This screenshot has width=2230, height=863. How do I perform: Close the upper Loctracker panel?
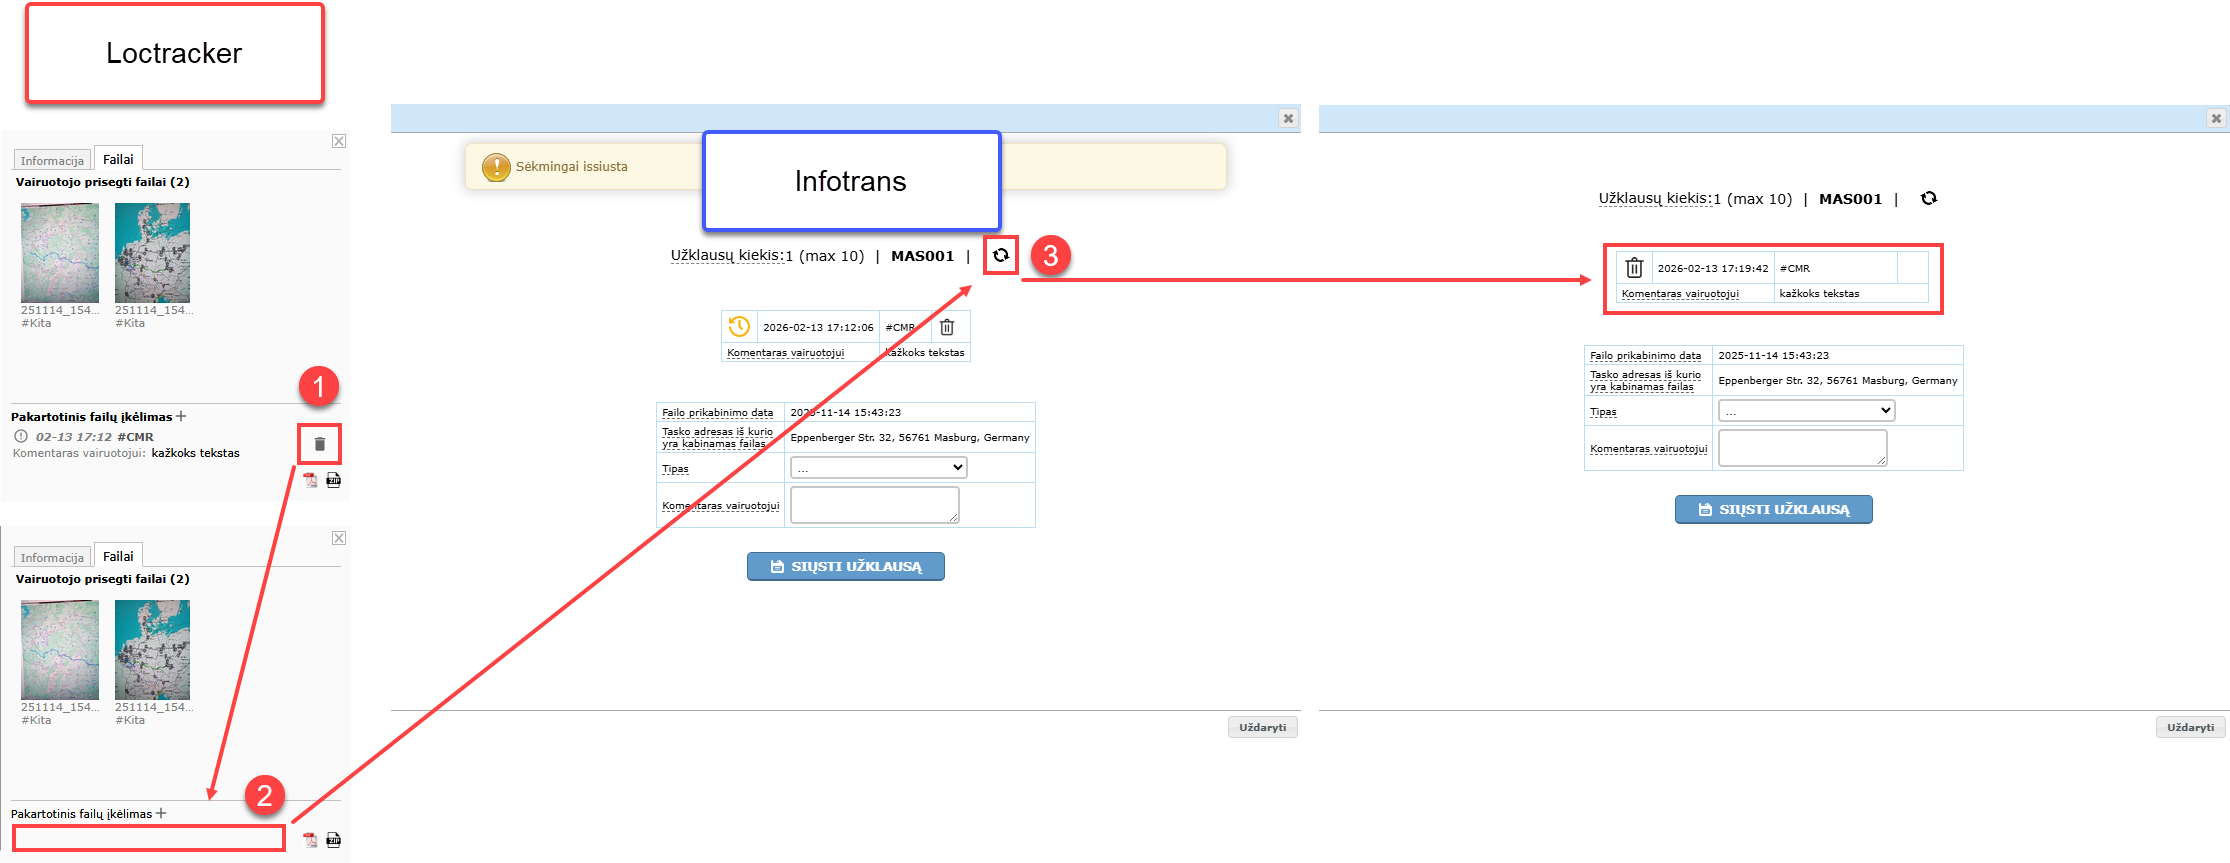(339, 141)
